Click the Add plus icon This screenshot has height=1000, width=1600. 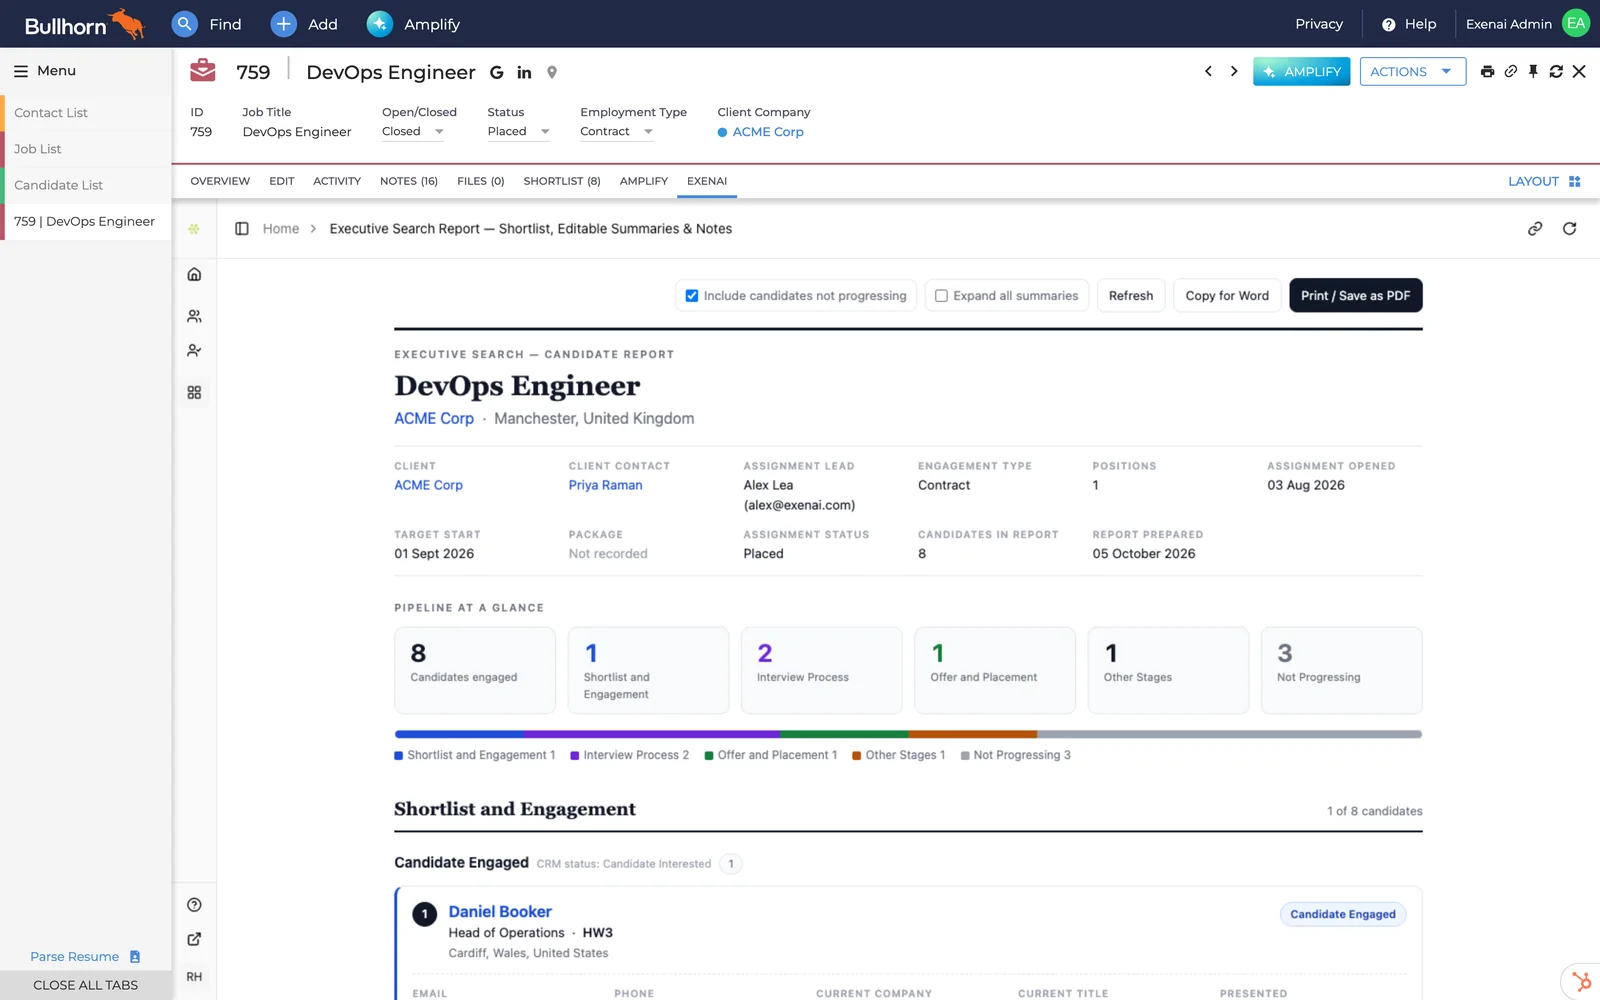tap(284, 24)
